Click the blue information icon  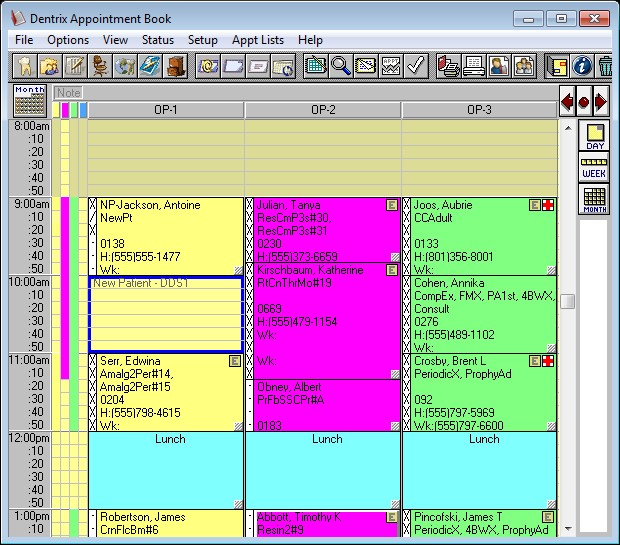pyautogui.click(x=582, y=66)
